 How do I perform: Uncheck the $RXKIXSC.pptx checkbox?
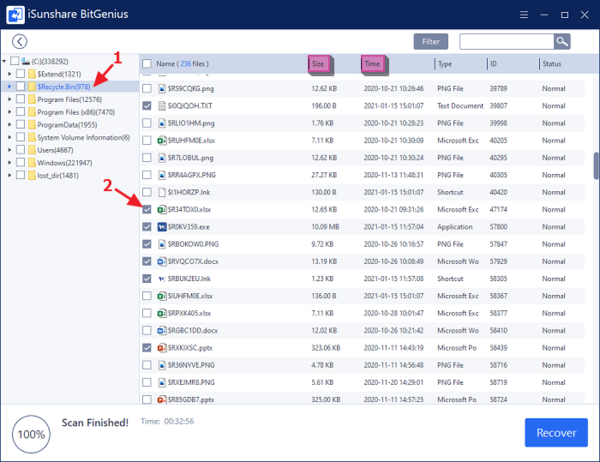(x=147, y=348)
